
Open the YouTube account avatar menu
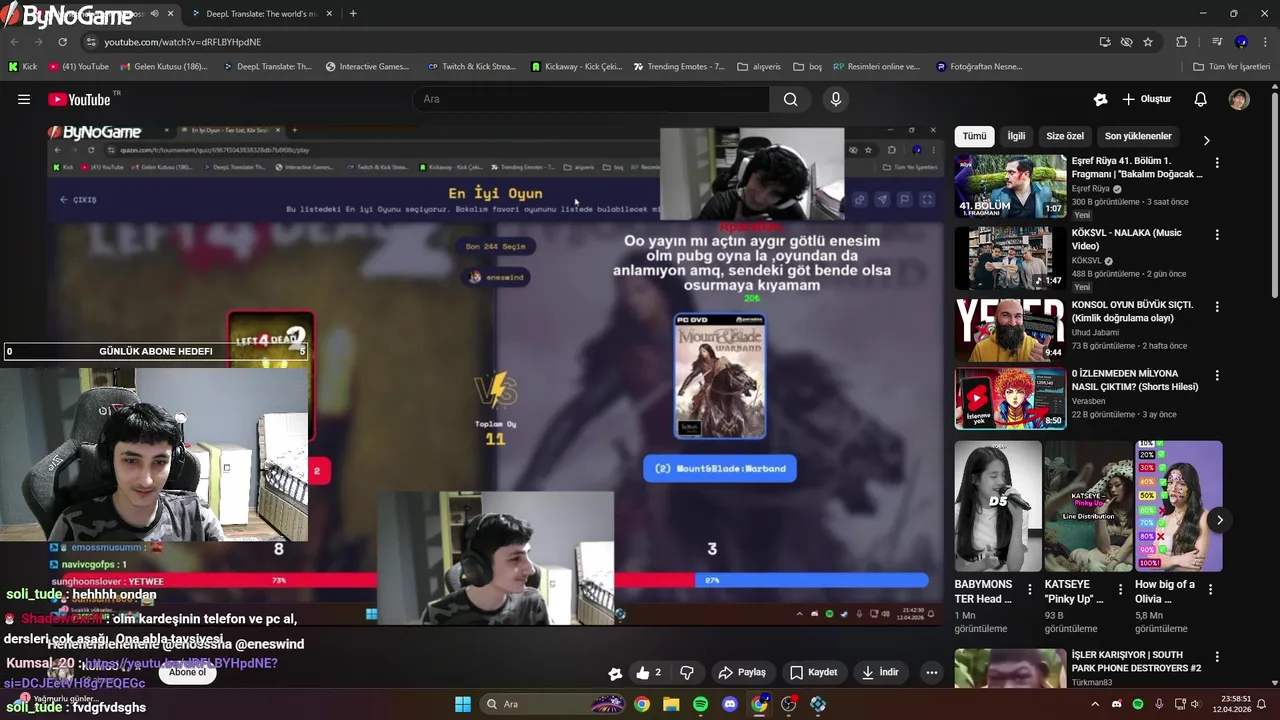coord(1239,99)
